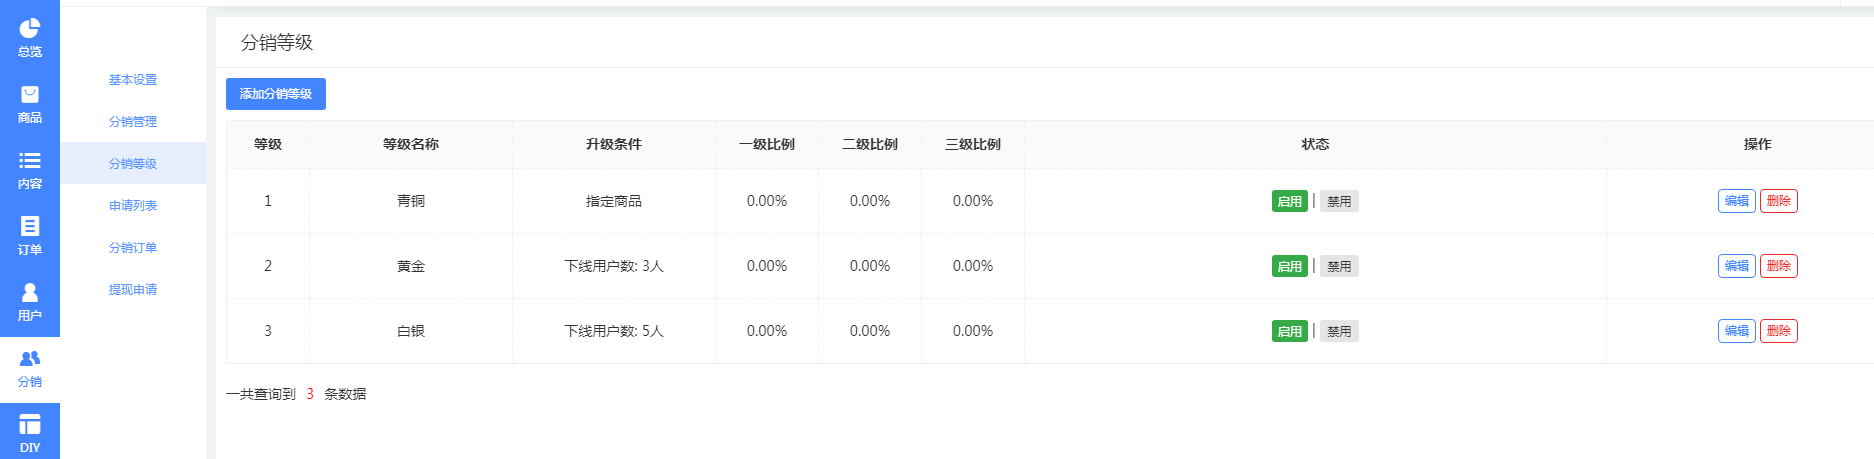Go to the 商品 products bag icon

30,95
